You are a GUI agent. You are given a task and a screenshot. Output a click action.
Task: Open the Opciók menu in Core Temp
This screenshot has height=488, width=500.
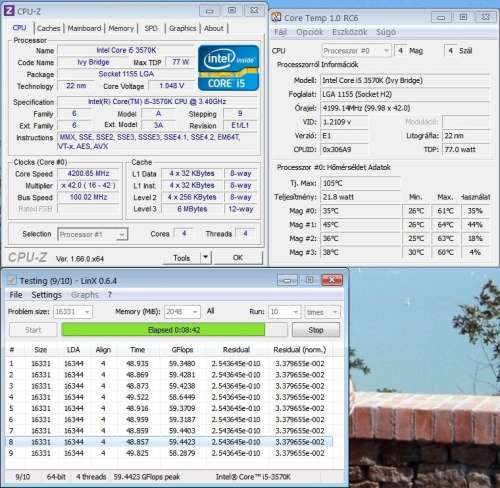pyautogui.click(x=310, y=32)
